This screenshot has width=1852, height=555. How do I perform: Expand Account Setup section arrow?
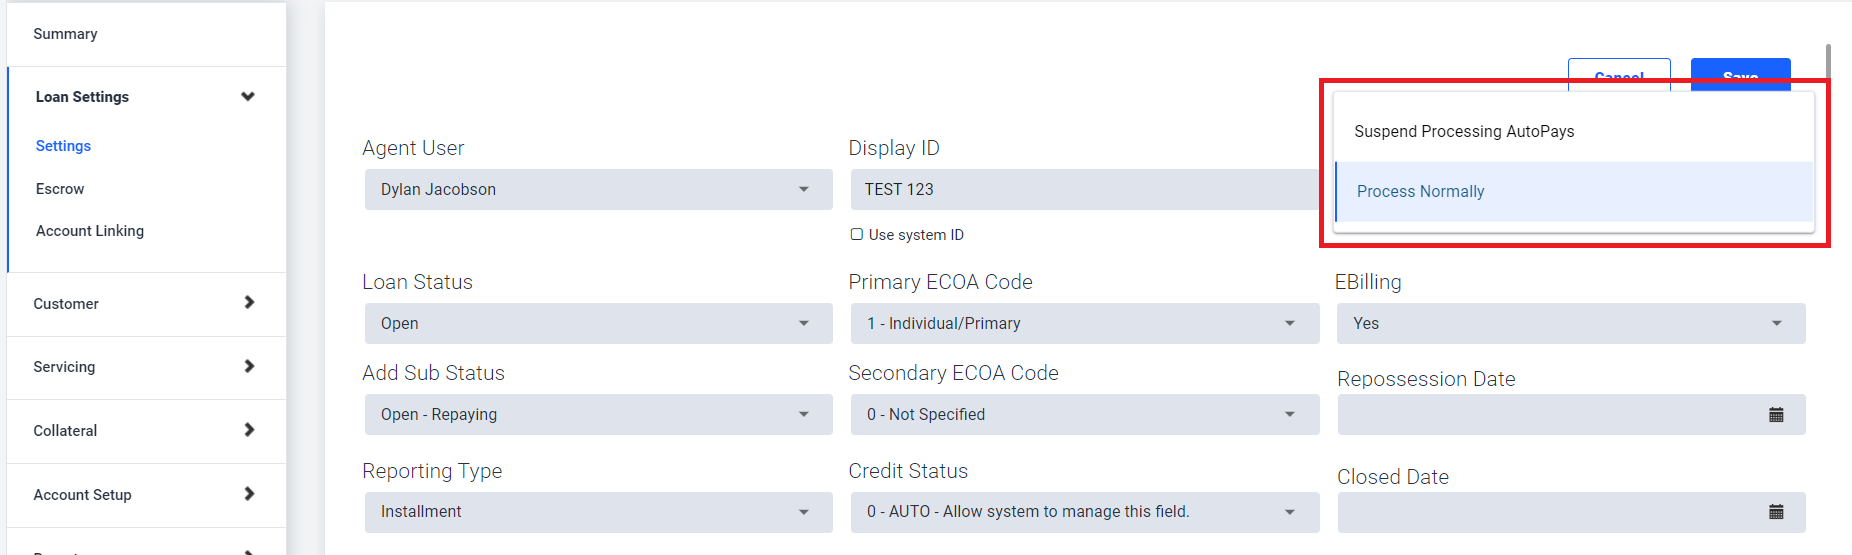point(249,494)
